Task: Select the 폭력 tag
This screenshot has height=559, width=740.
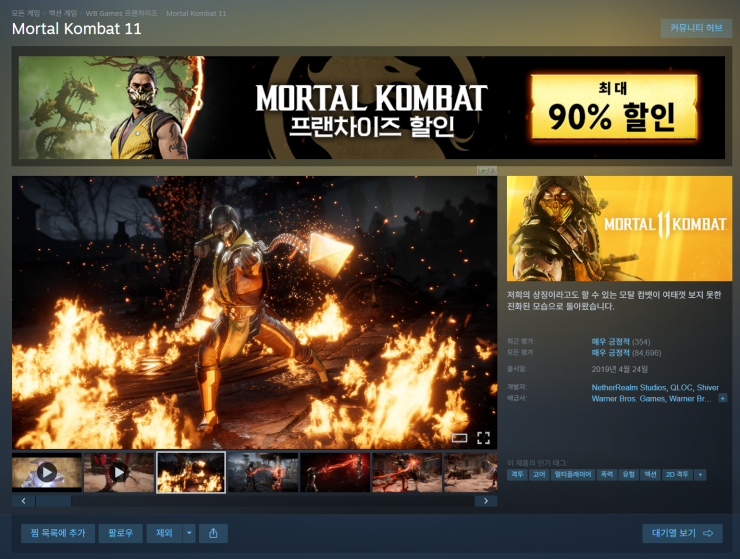Action: point(606,474)
